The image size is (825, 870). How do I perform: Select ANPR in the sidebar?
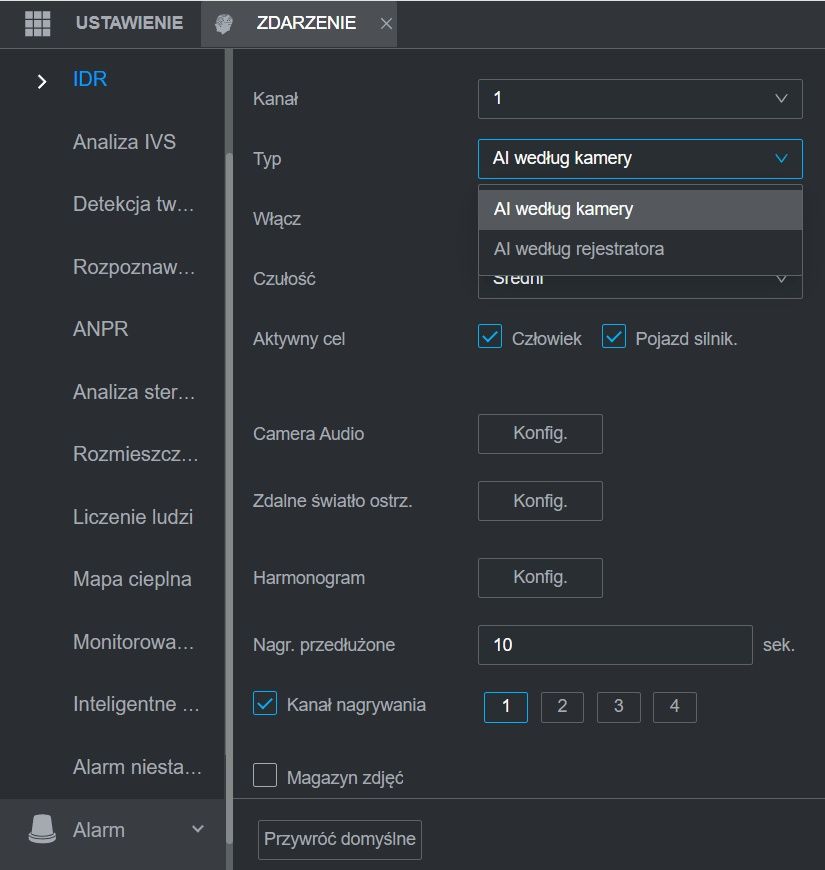click(x=100, y=329)
